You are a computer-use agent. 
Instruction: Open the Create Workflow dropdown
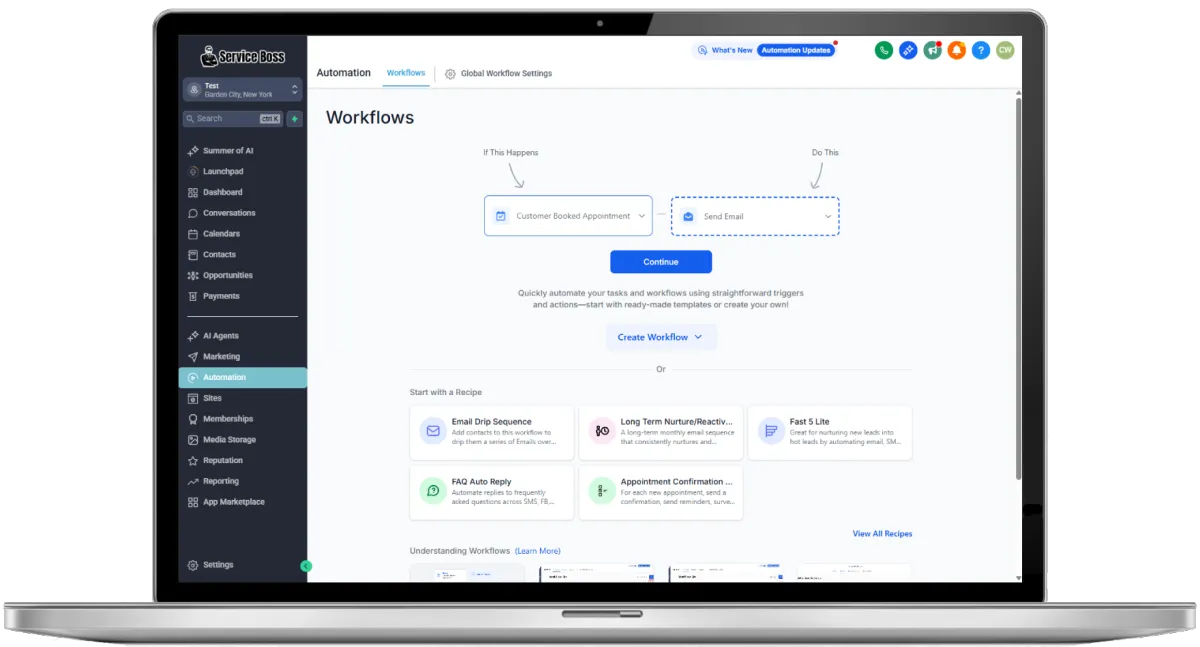pos(660,337)
